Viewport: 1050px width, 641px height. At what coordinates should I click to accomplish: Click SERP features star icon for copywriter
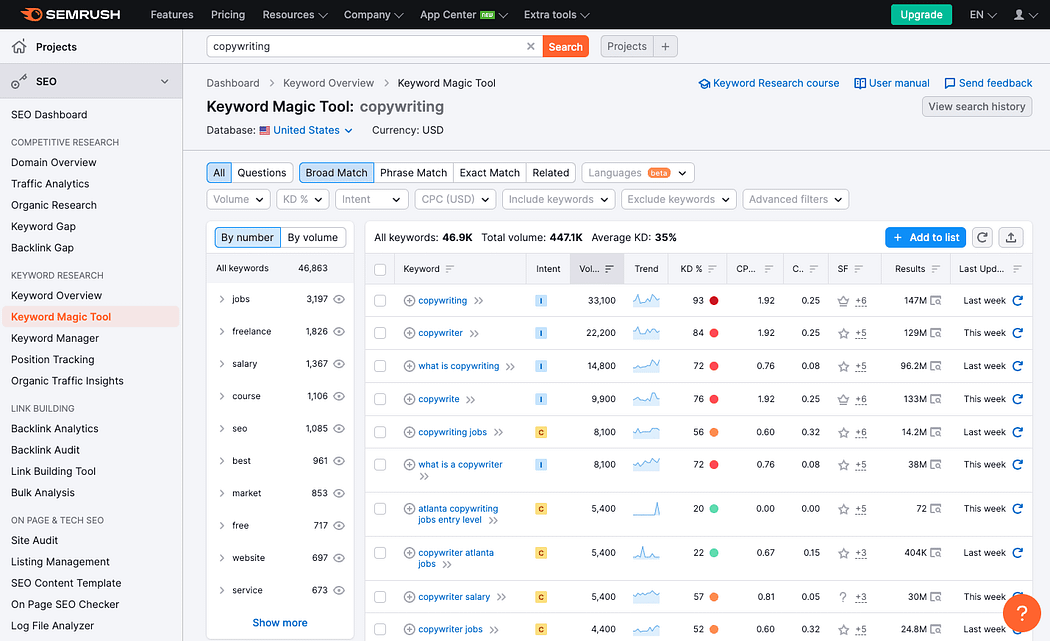(x=843, y=333)
